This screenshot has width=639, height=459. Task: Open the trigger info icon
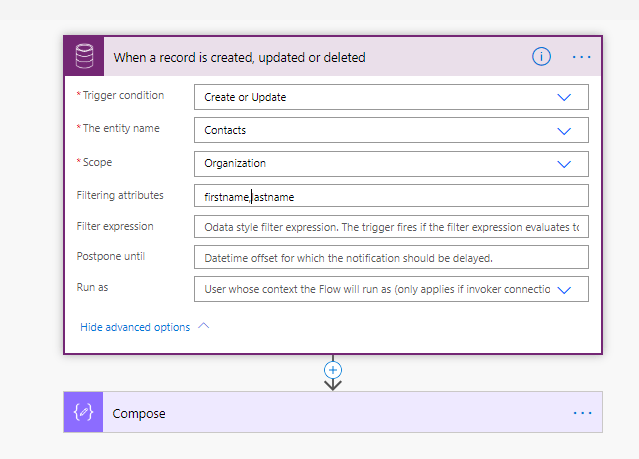[541, 57]
